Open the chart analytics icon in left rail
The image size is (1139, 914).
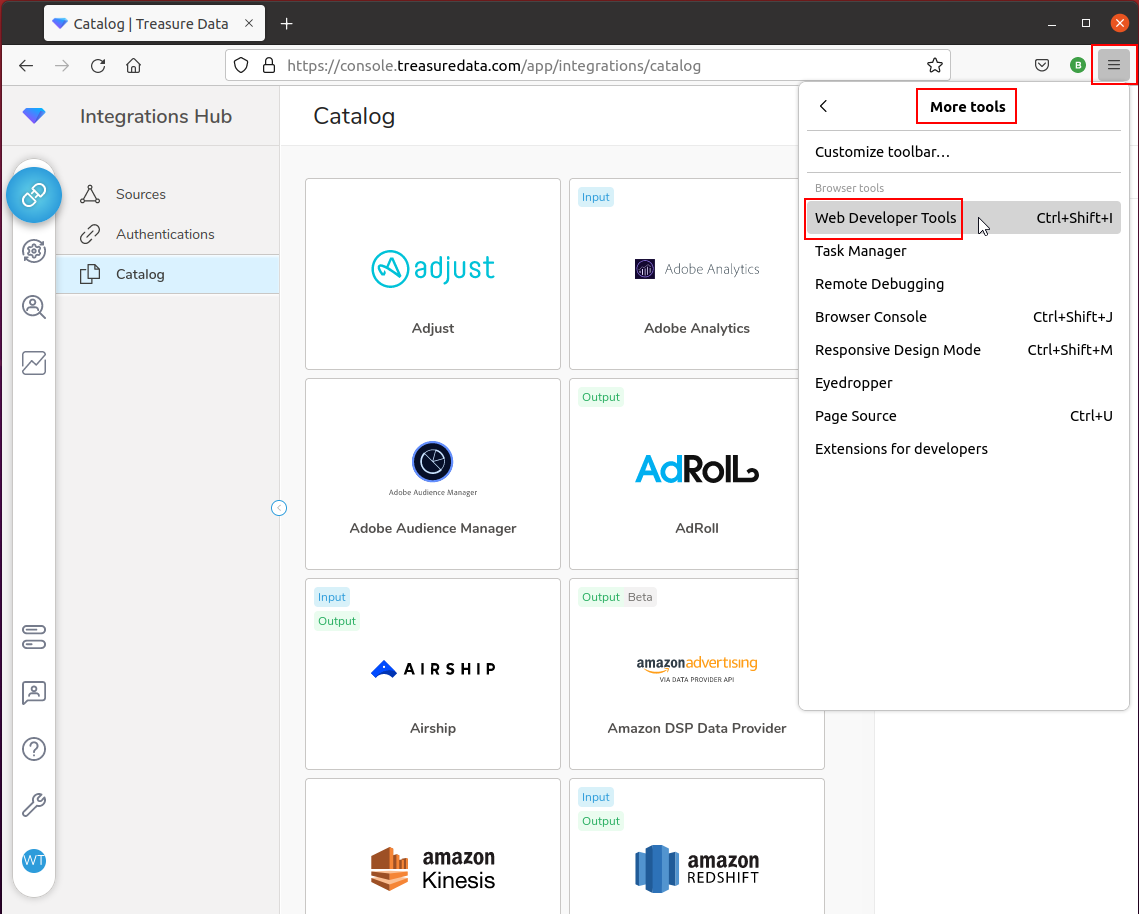click(x=34, y=363)
